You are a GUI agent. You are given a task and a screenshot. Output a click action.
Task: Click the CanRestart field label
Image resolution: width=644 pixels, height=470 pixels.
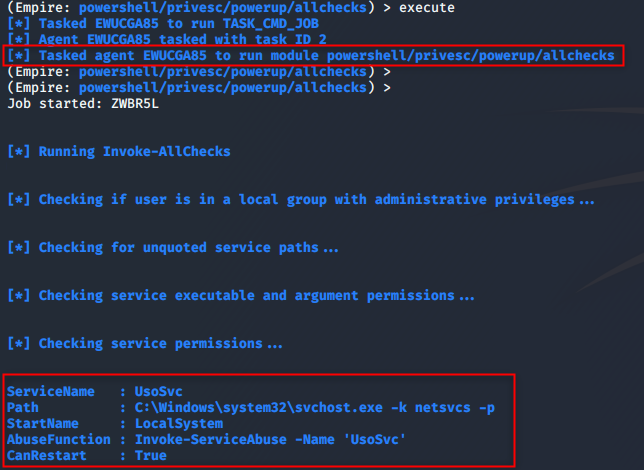click(x=46, y=456)
